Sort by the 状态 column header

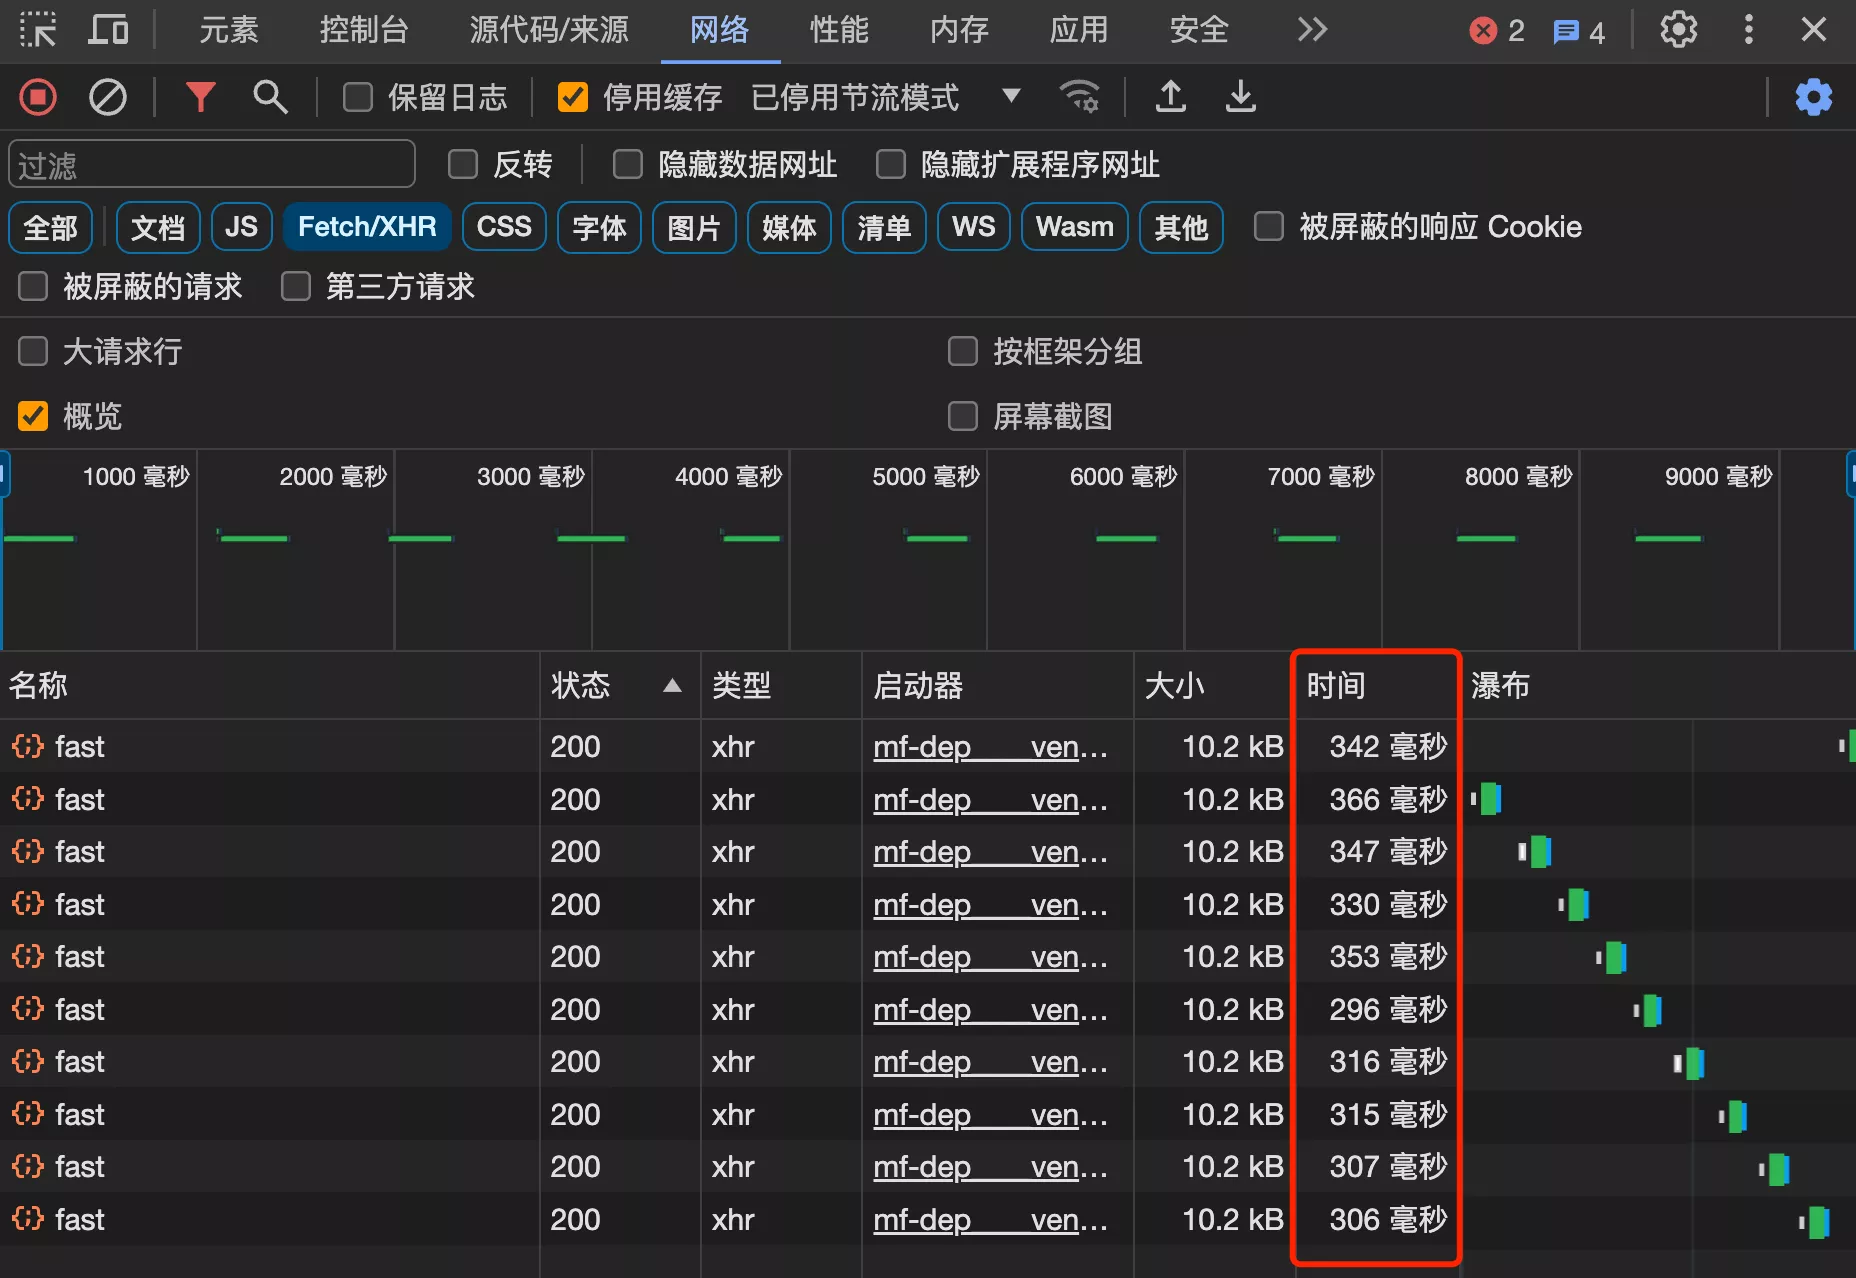(x=618, y=686)
